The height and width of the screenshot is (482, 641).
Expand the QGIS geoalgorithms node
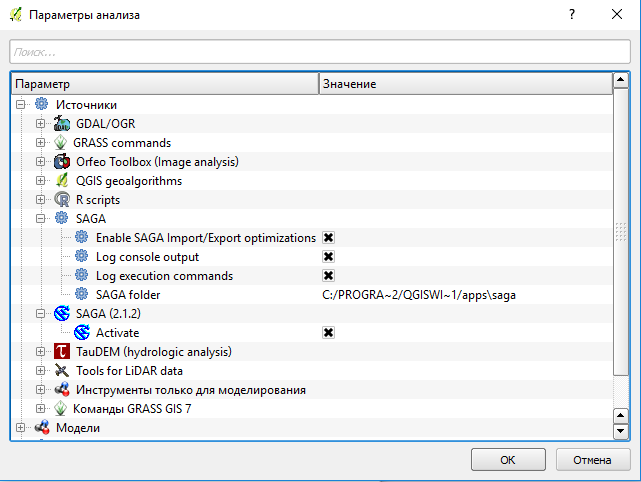[x=40, y=180]
